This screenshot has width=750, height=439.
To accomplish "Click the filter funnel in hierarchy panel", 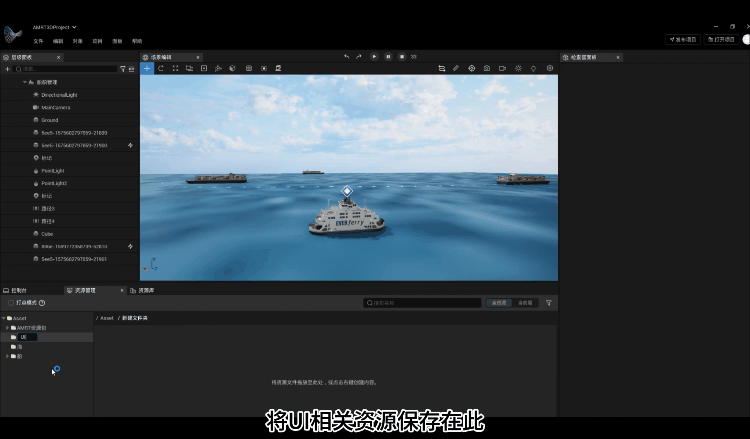I will (x=122, y=69).
